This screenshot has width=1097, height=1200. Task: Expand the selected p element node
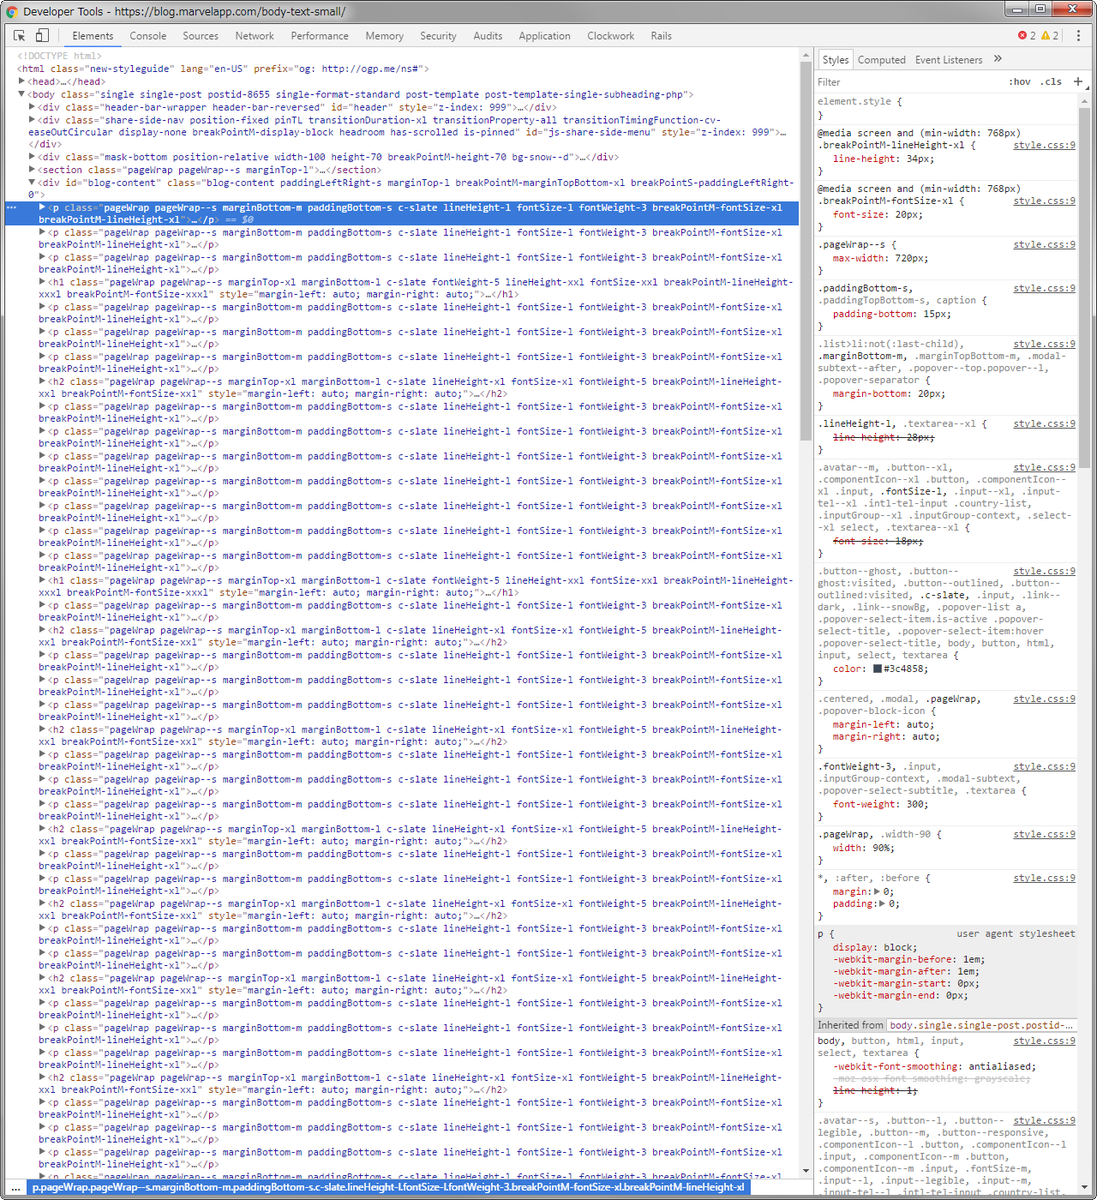(42, 207)
